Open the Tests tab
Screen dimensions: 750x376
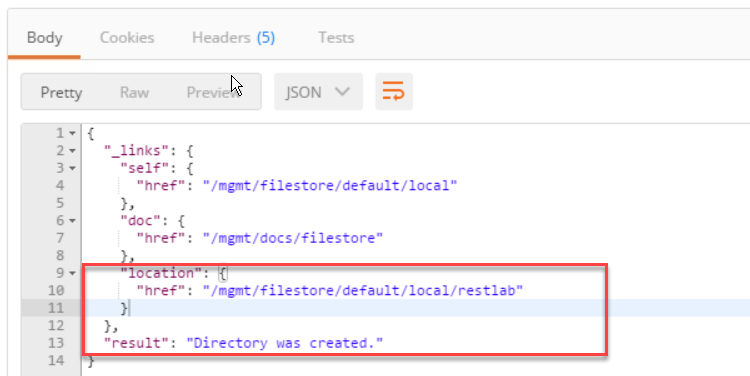pos(336,38)
